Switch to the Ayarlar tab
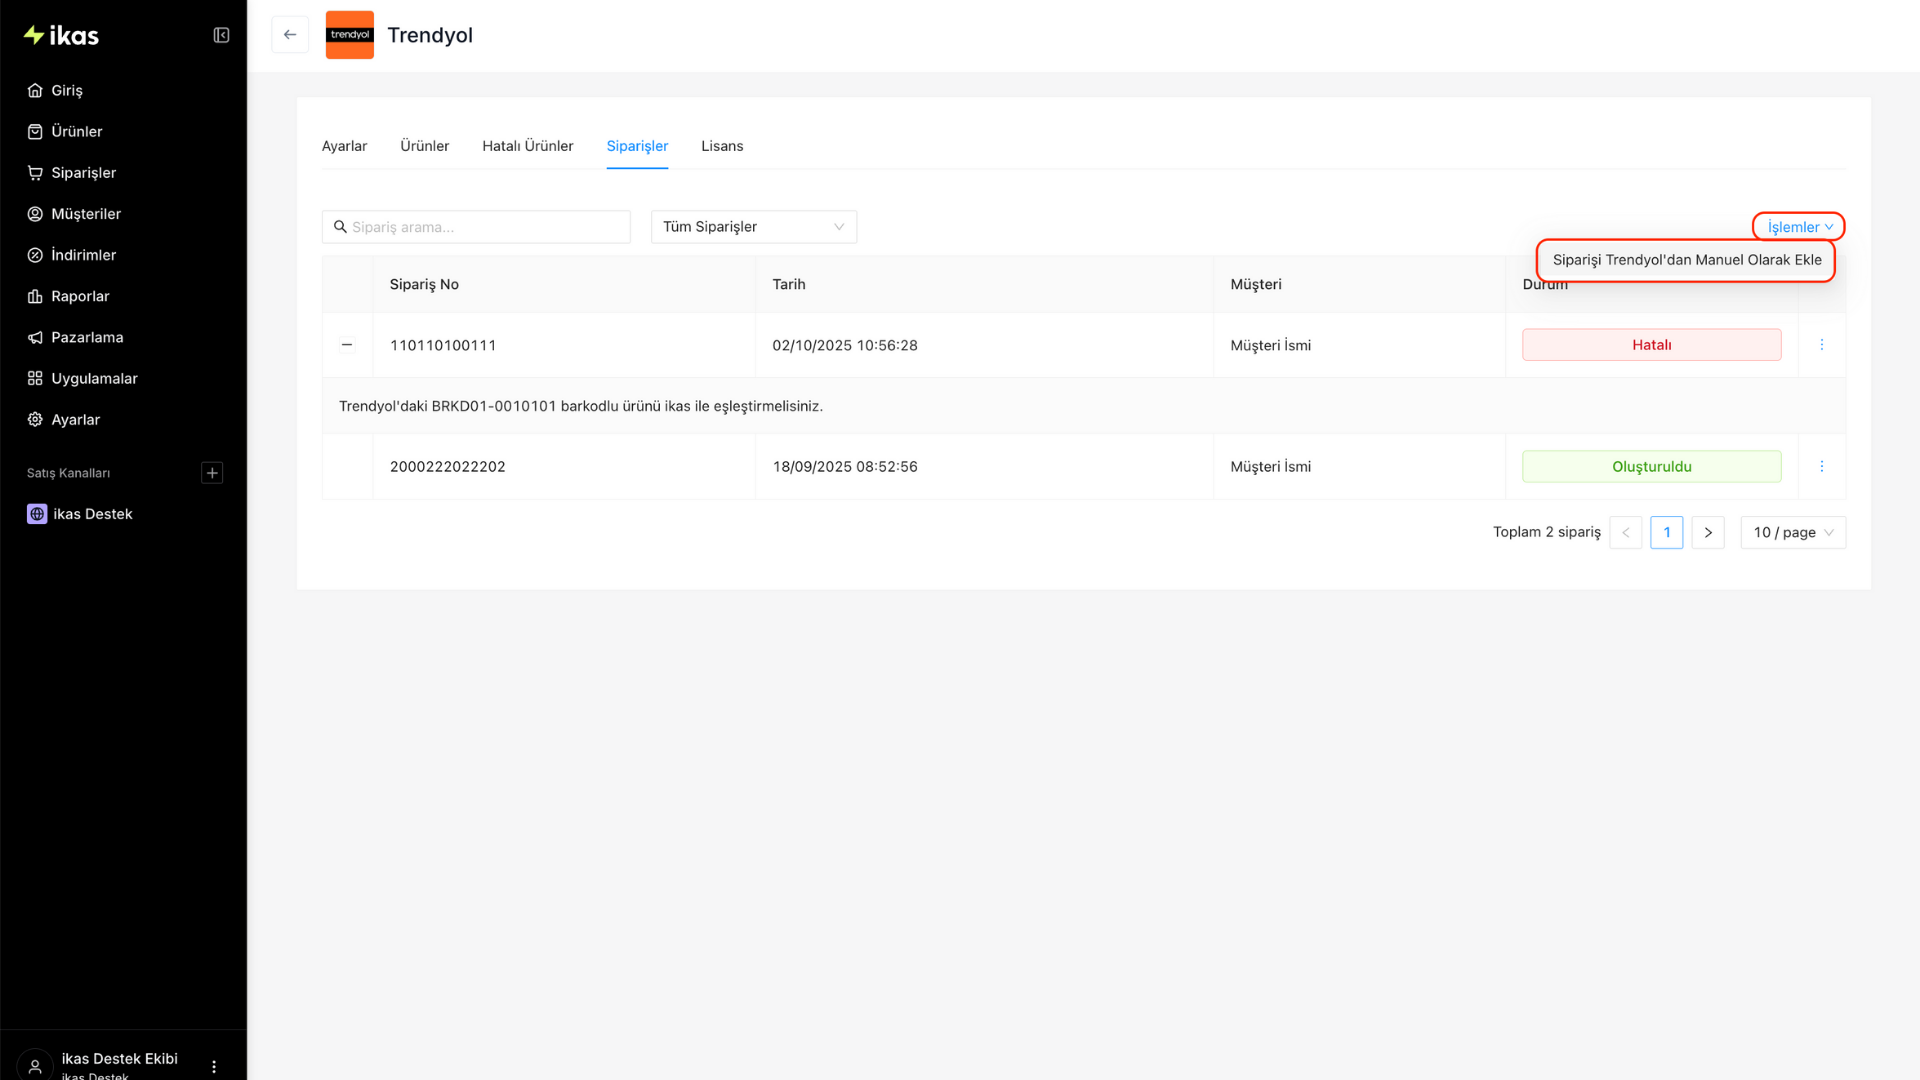 (x=344, y=146)
